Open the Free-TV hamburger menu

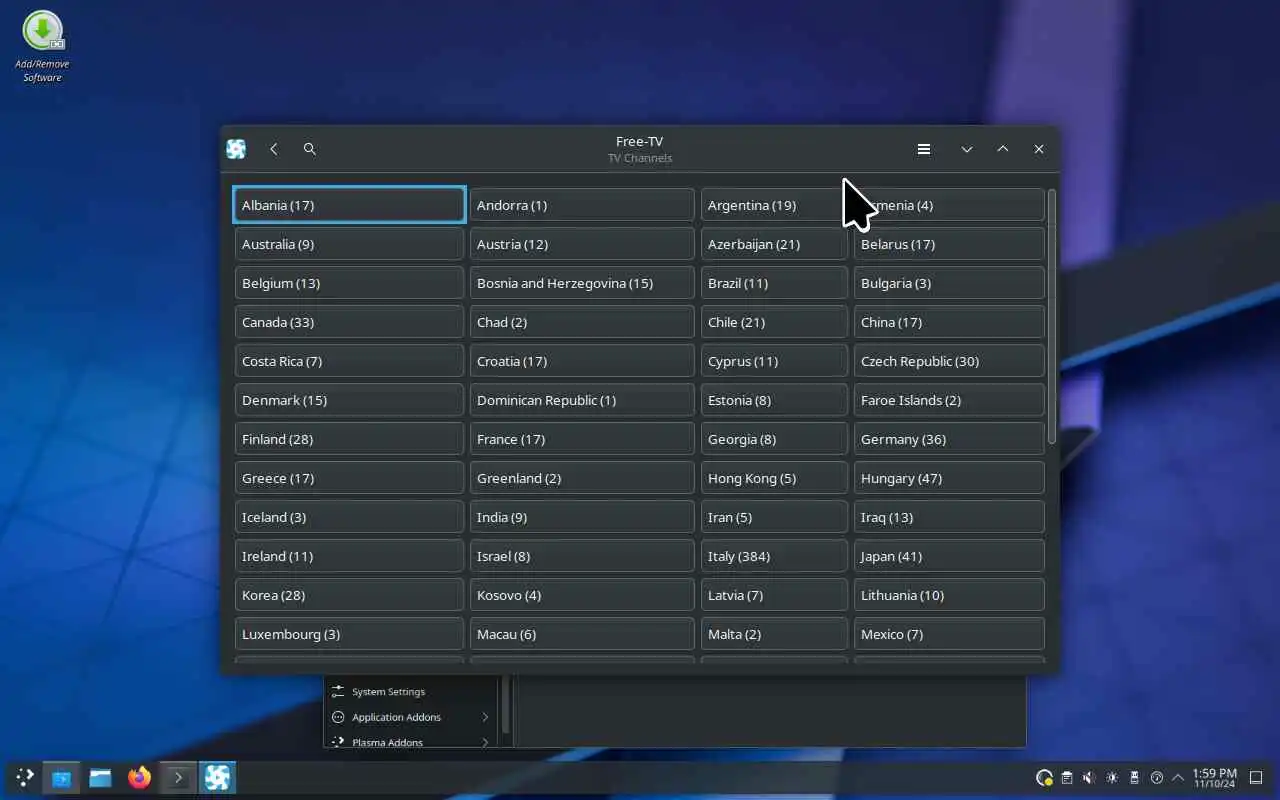[x=924, y=149]
